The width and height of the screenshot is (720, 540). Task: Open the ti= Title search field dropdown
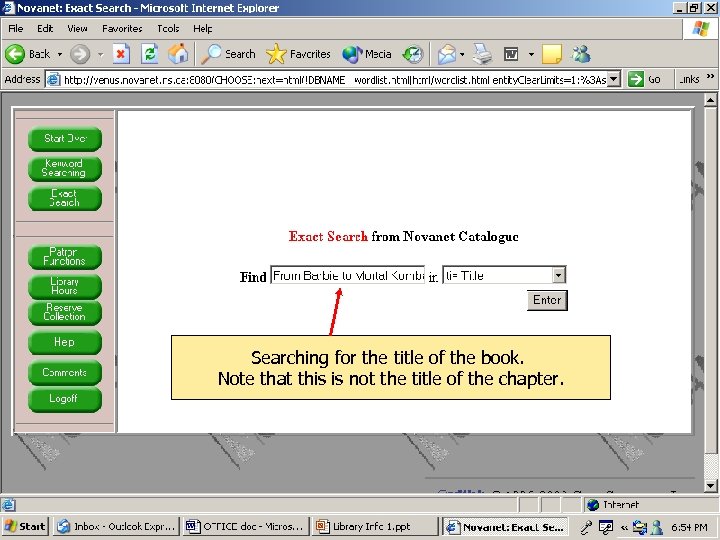pos(558,275)
